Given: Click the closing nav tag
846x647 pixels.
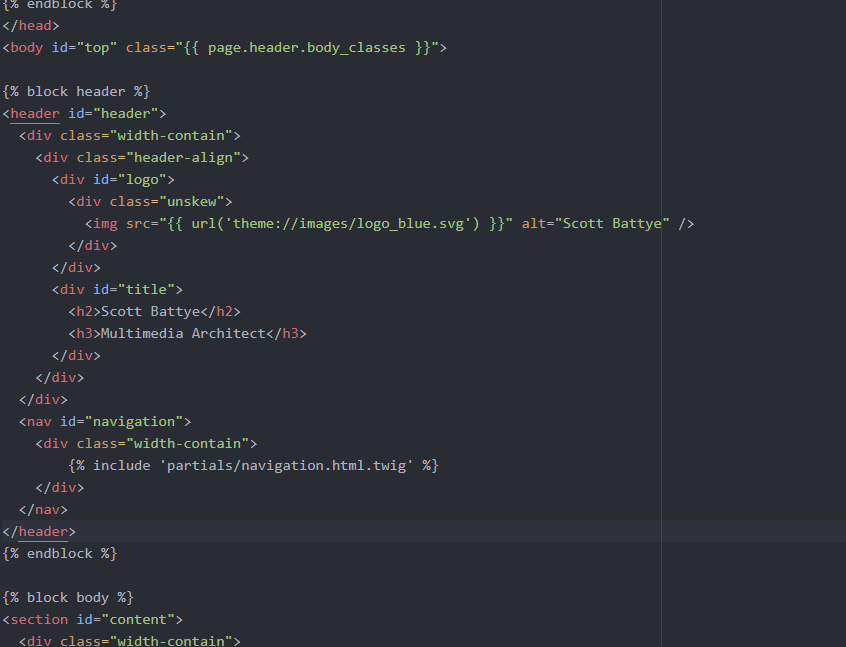Looking at the screenshot, I should (x=43, y=509).
